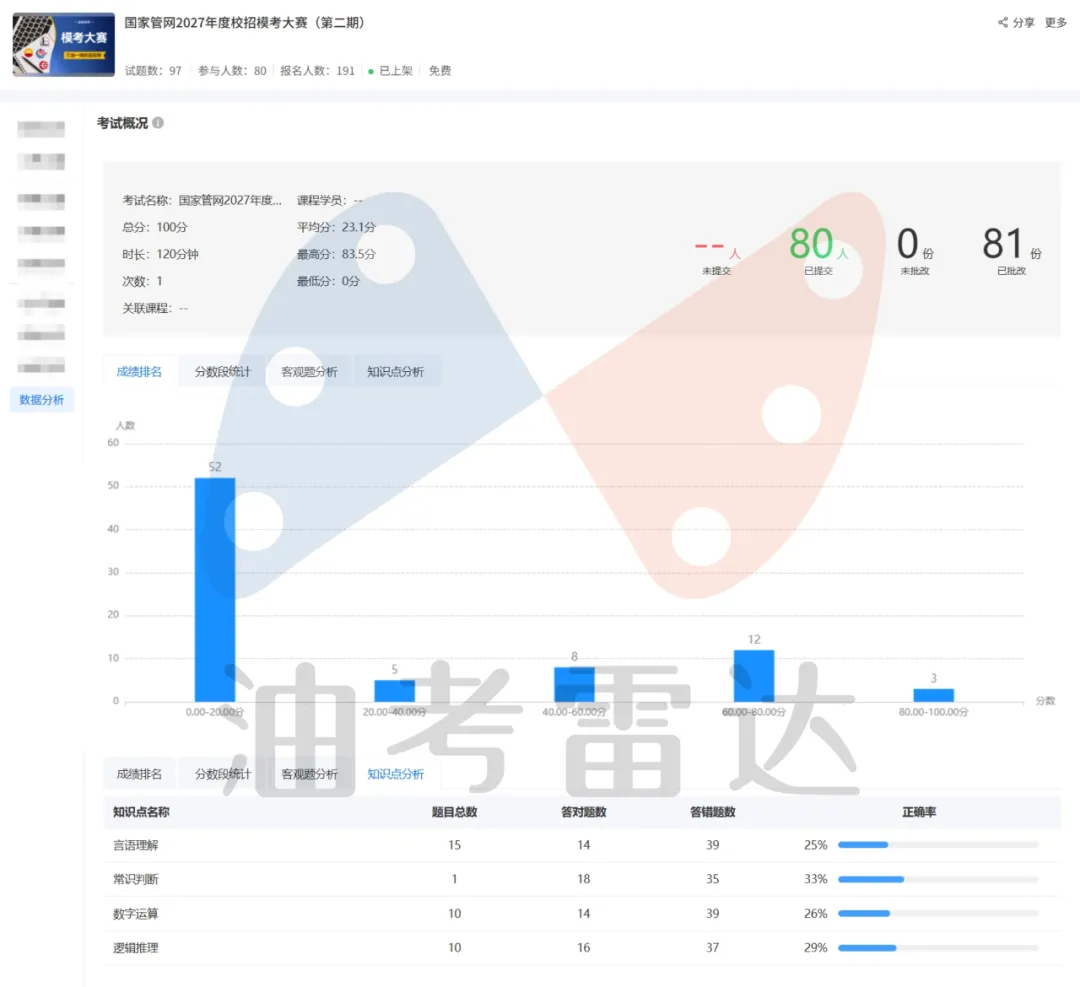Click the 免费 label in header
This screenshot has width=1080, height=987.
pyautogui.click(x=440, y=70)
